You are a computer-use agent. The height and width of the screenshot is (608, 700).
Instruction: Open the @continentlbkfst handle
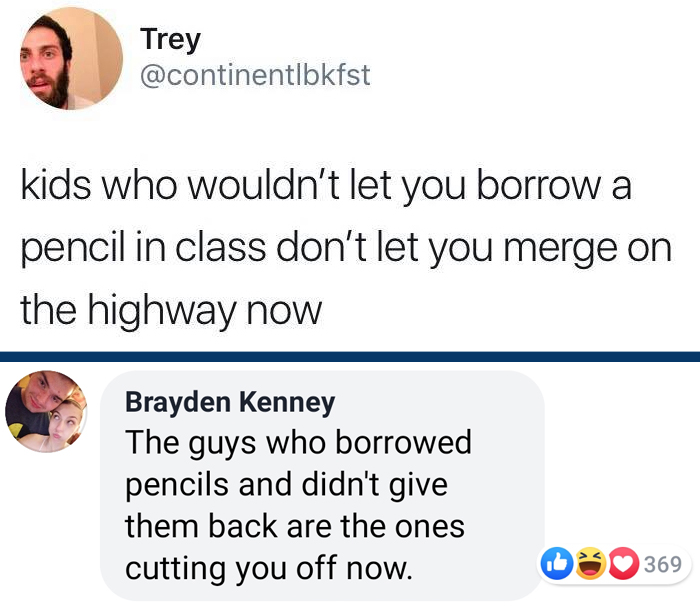[x=255, y=75]
